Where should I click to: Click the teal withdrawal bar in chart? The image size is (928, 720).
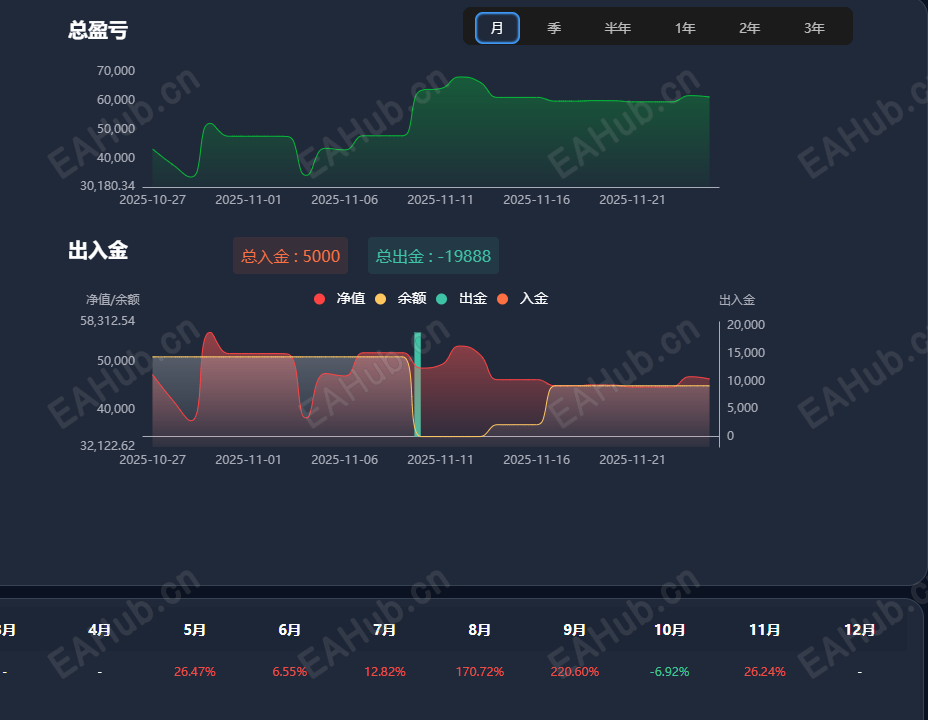click(x=417, y=384)
